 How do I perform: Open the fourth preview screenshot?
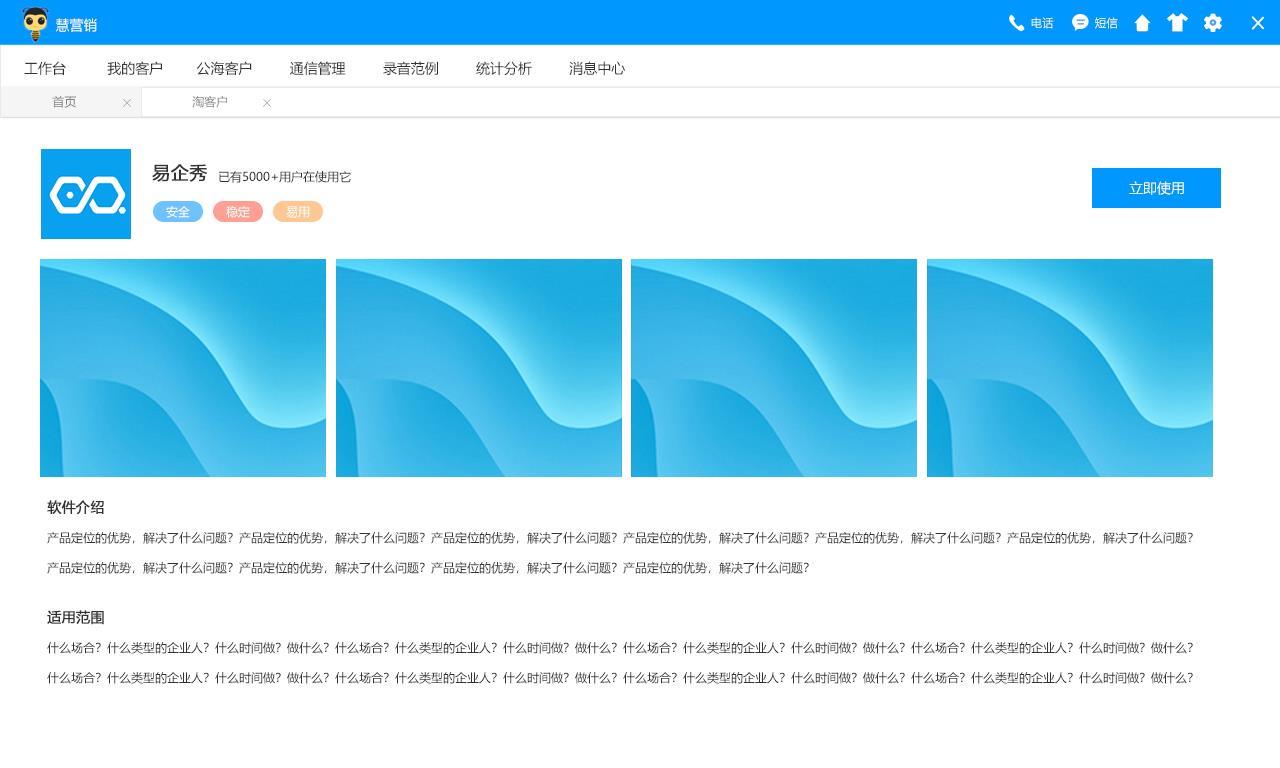(x=1070, y=368)
